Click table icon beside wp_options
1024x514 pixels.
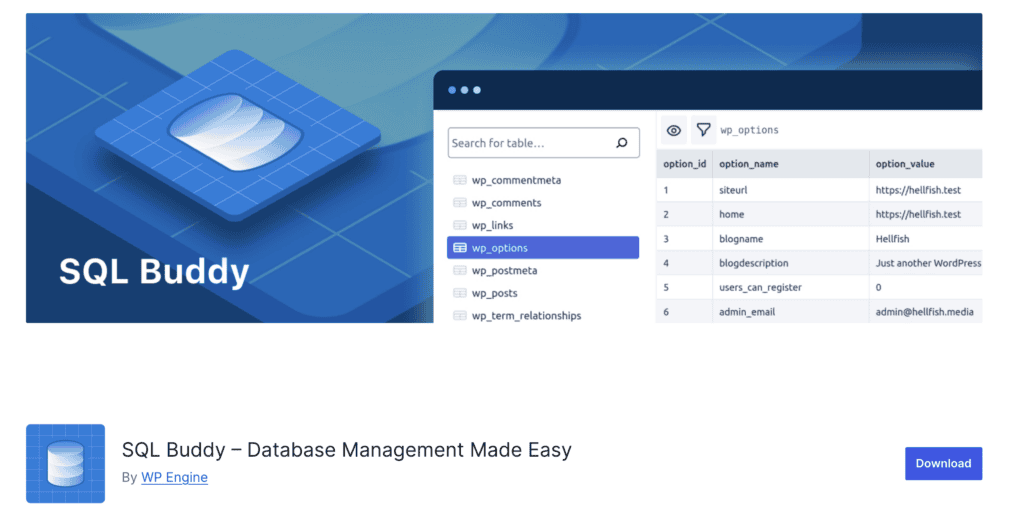[460, 248]
